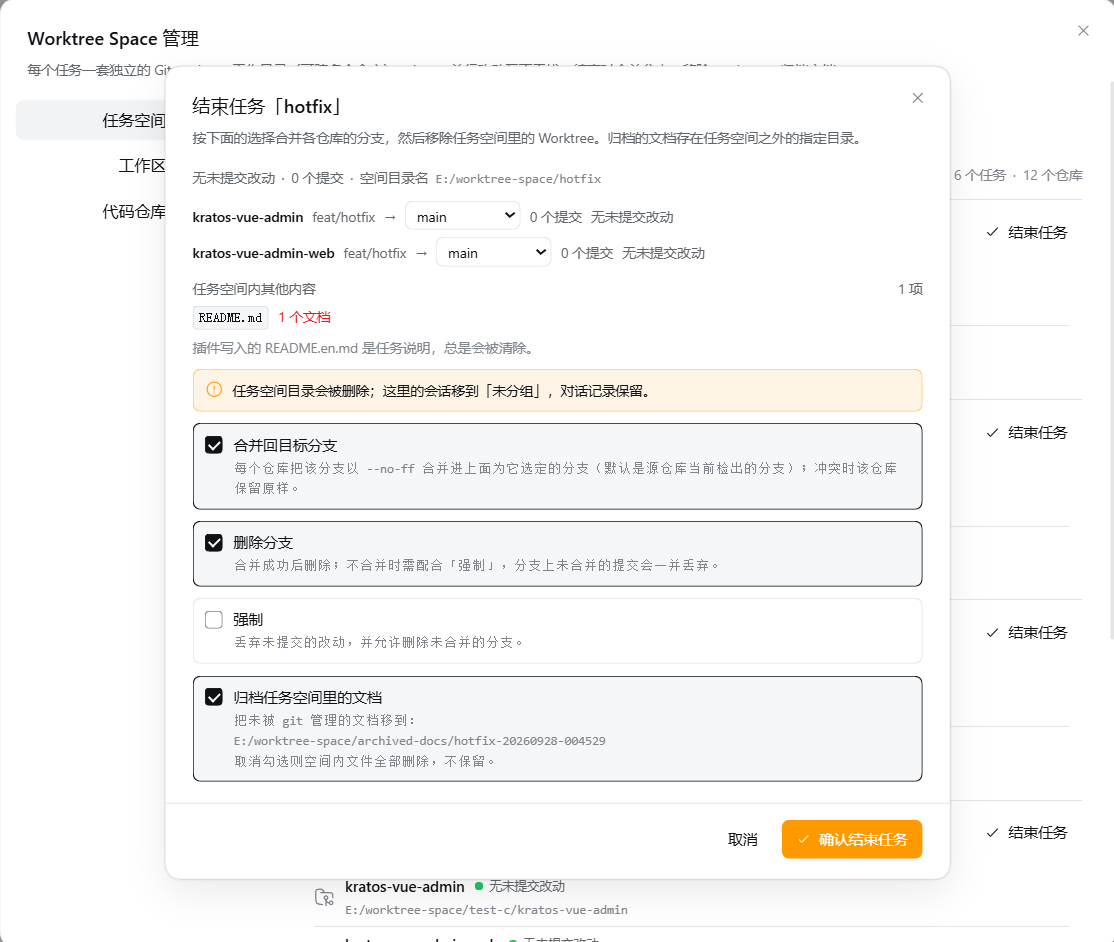Click the red 1 个文档 label

click(x=304, y=318)
